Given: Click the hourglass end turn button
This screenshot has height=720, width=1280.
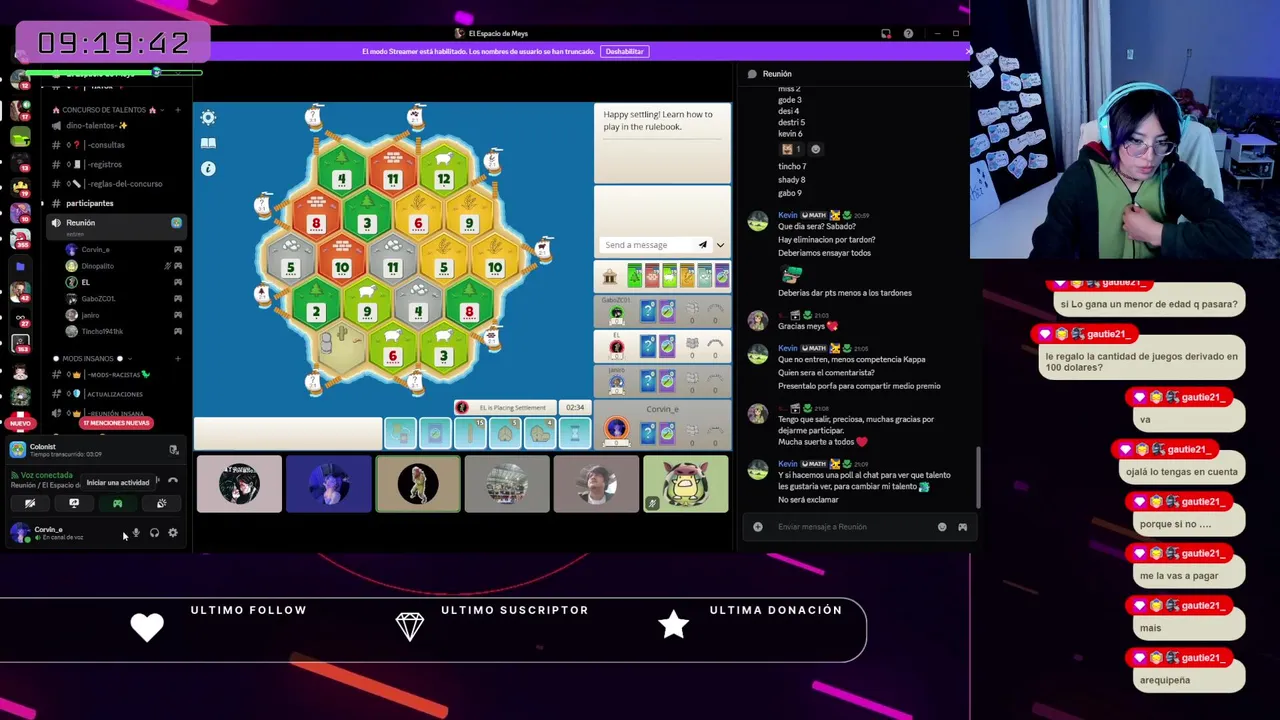Looking at the screenshot, I should pyautogui.click(x=575, y=432).
